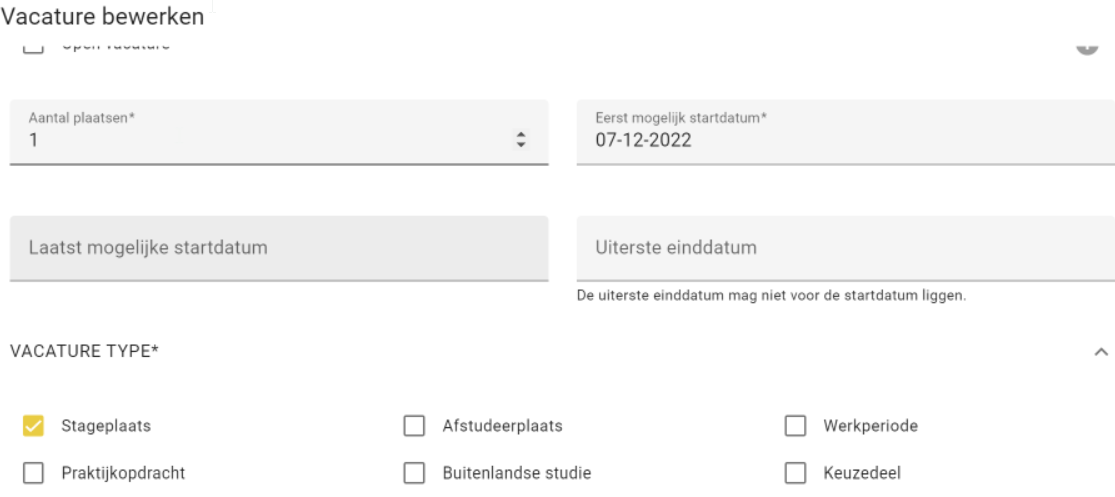Click the Afstudeerplaats label text

coord(502,426)
